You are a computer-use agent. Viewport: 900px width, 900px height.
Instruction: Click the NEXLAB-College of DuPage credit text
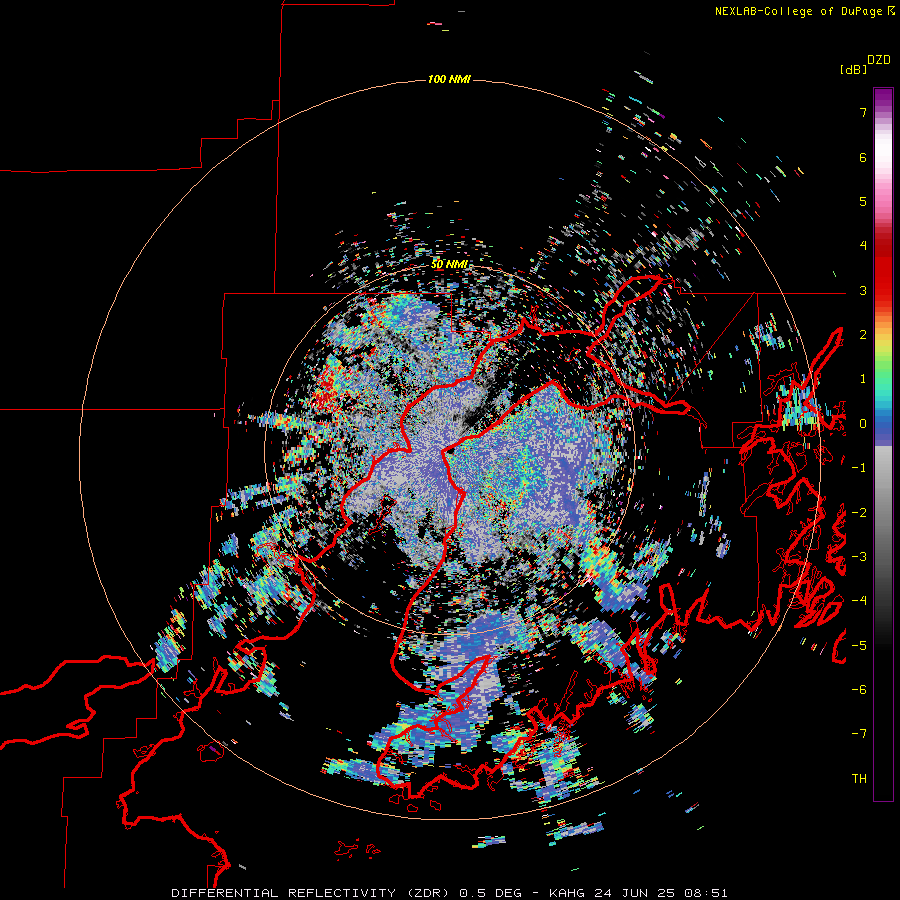798,11
